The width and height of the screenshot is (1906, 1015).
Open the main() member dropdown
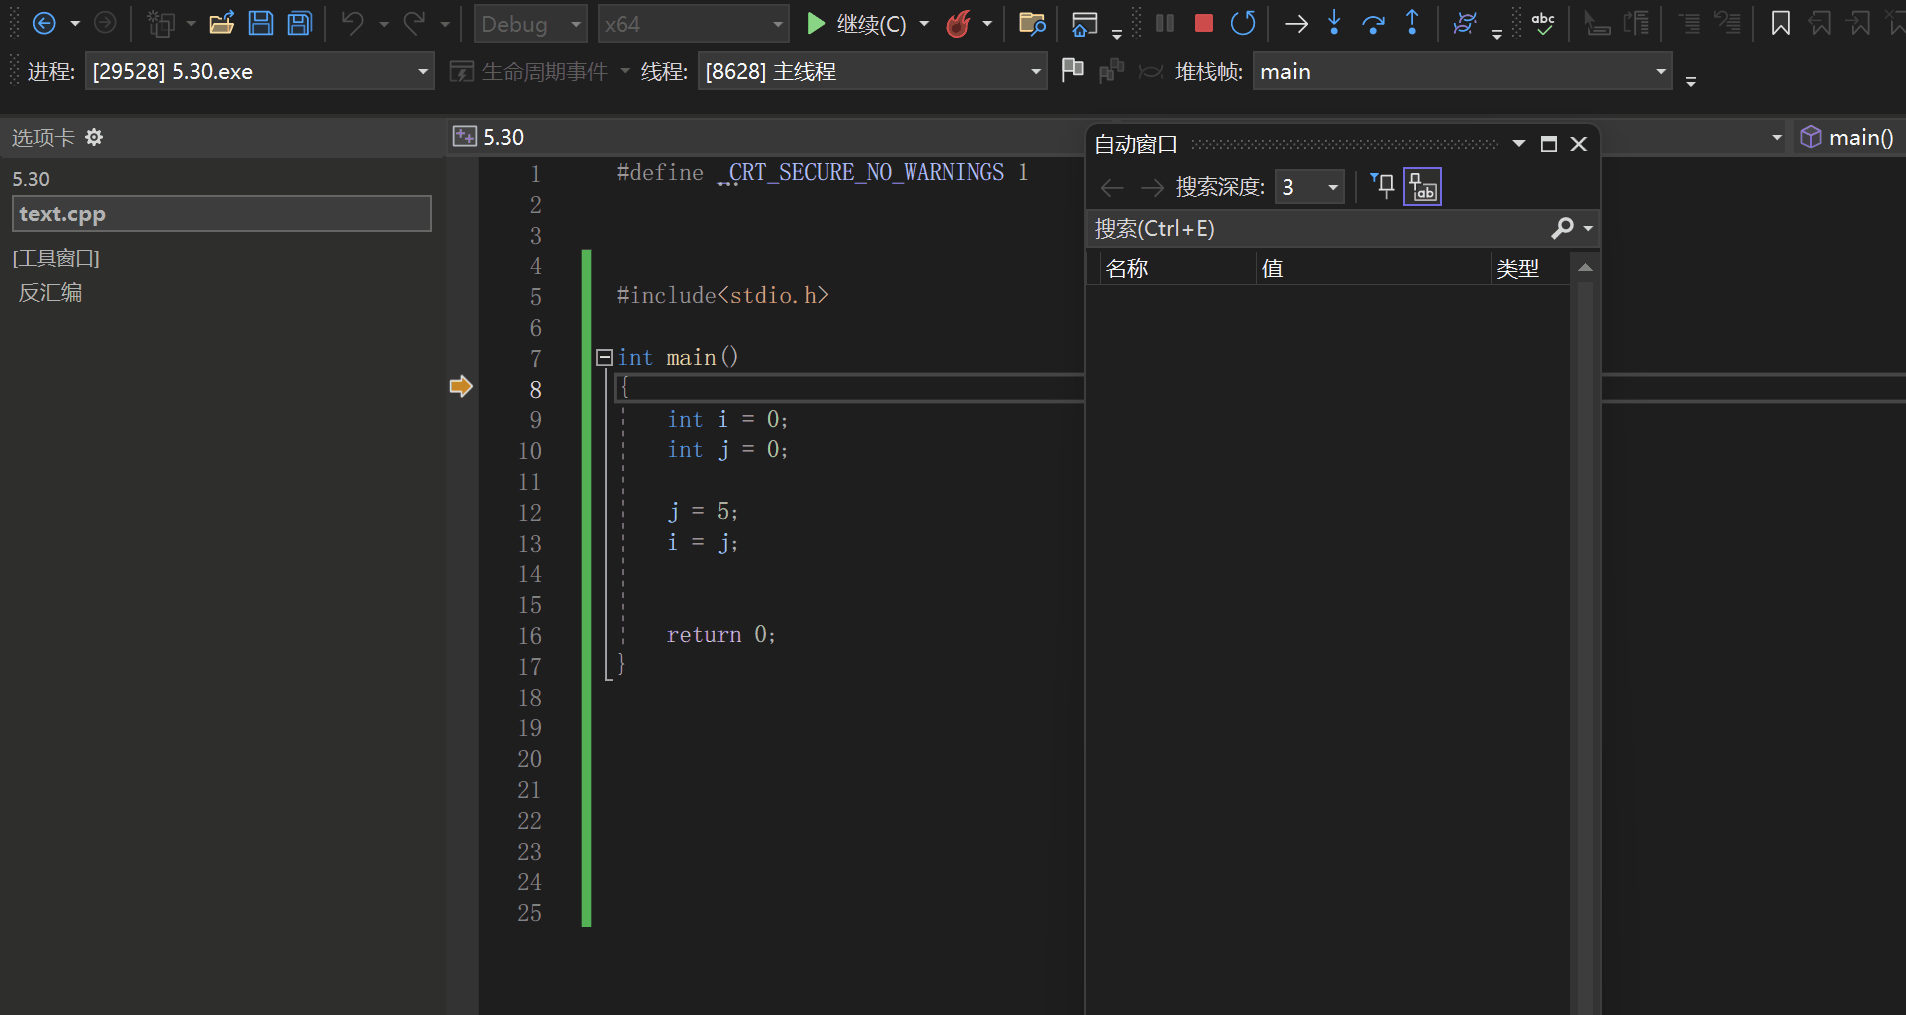pyautogui.click(x=1848, y=137)
